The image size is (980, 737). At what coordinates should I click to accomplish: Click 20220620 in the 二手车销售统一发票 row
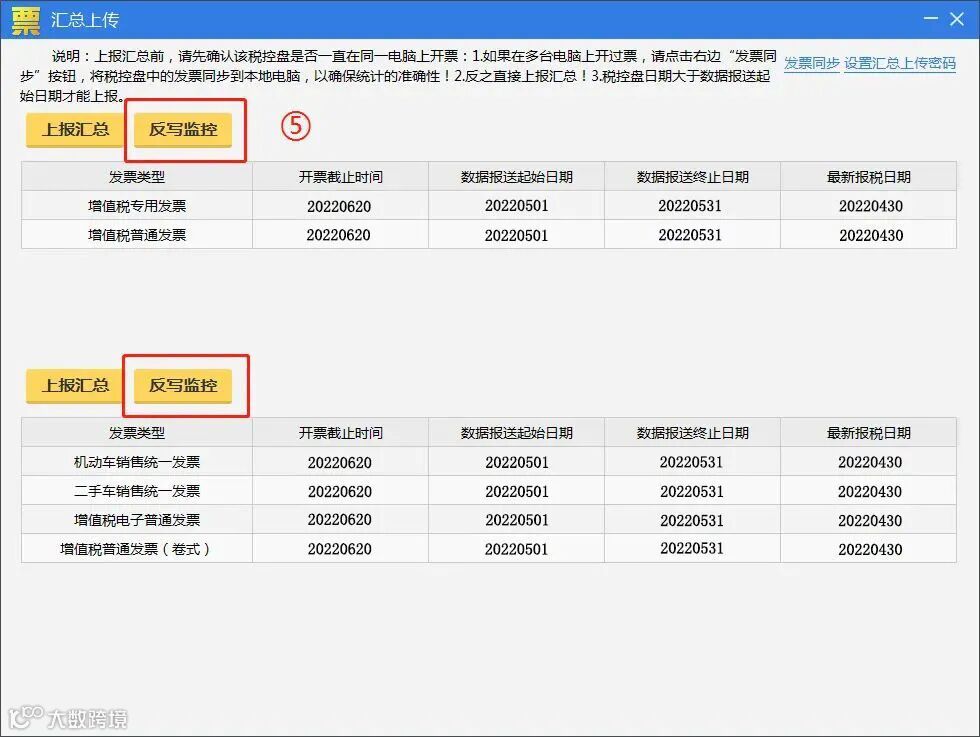340,492
